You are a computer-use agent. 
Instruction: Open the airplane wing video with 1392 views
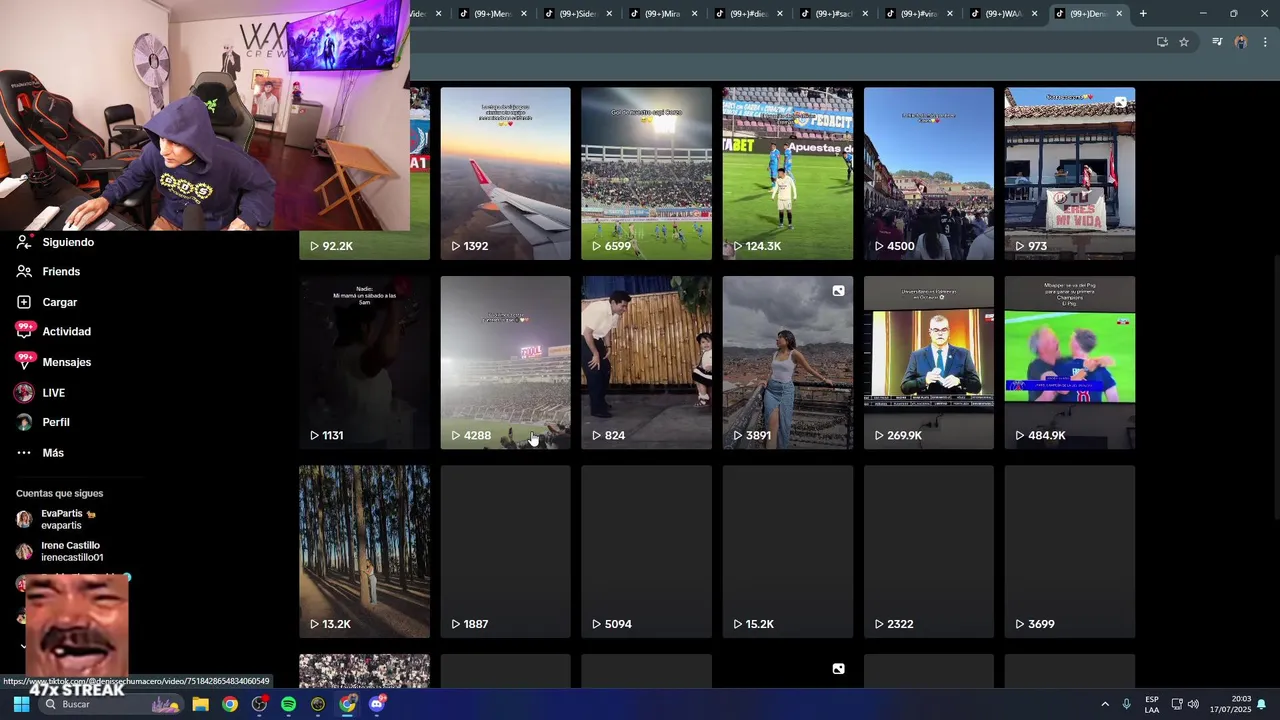(505, 173)
